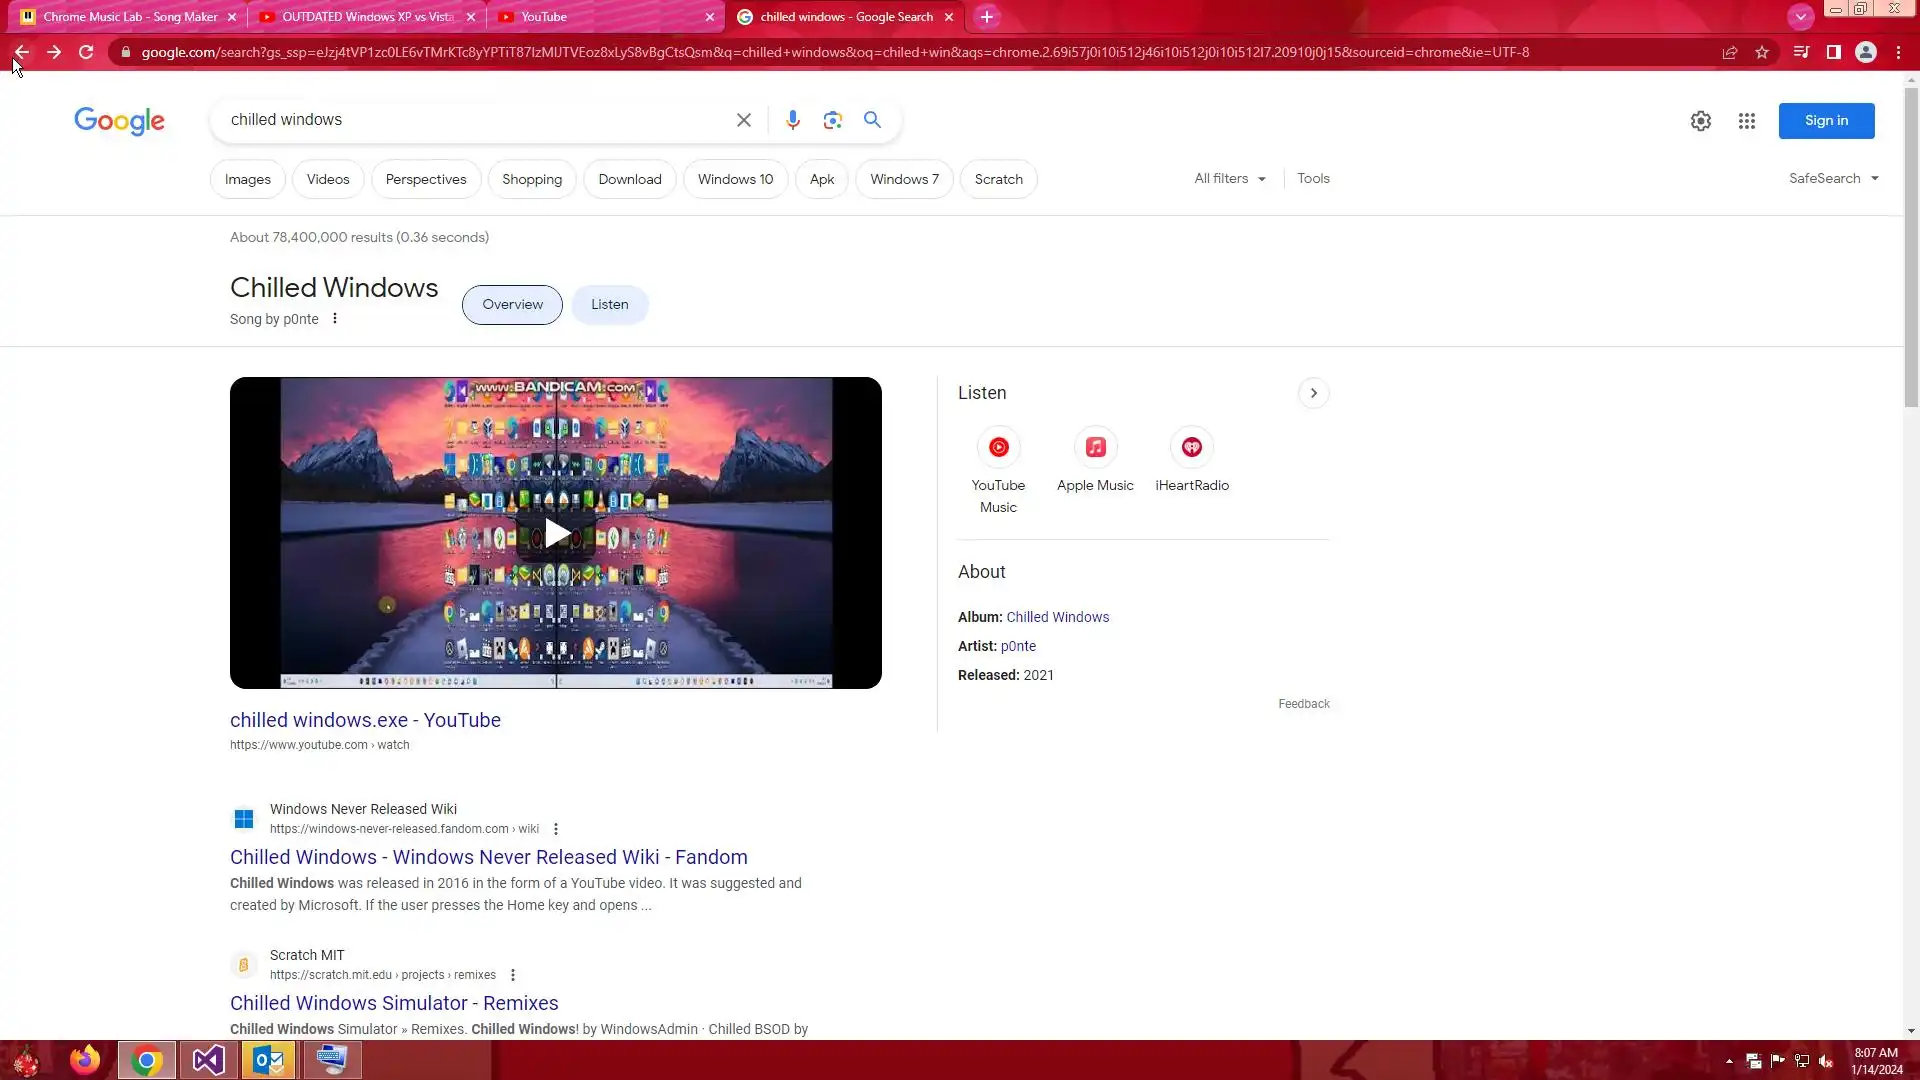
Task: Bookmark this page with star icon
Action: click(1761, 52)
